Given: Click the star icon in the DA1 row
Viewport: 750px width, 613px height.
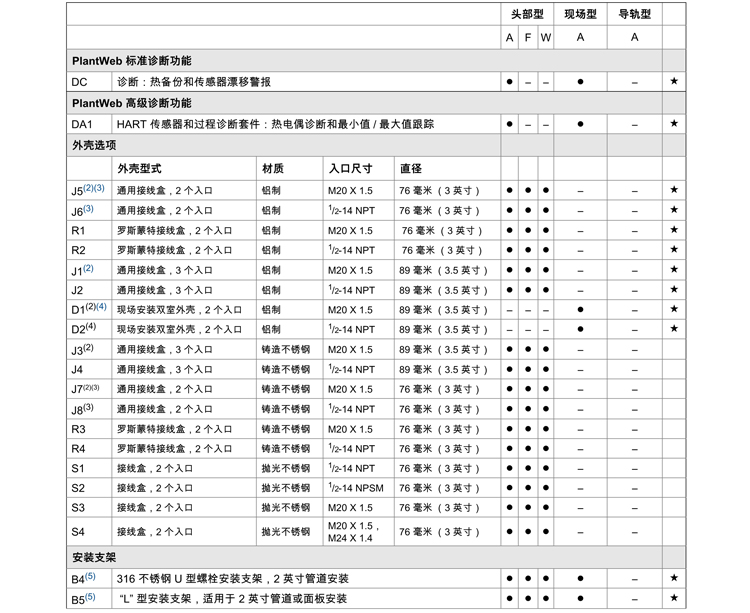Looking at the screenshot, I should (674, 124).
